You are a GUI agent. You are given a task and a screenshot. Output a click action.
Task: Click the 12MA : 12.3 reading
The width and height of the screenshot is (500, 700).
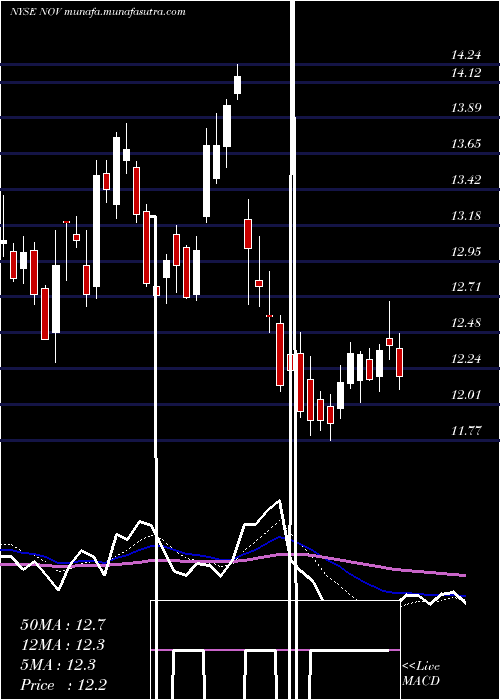point(63,645)
